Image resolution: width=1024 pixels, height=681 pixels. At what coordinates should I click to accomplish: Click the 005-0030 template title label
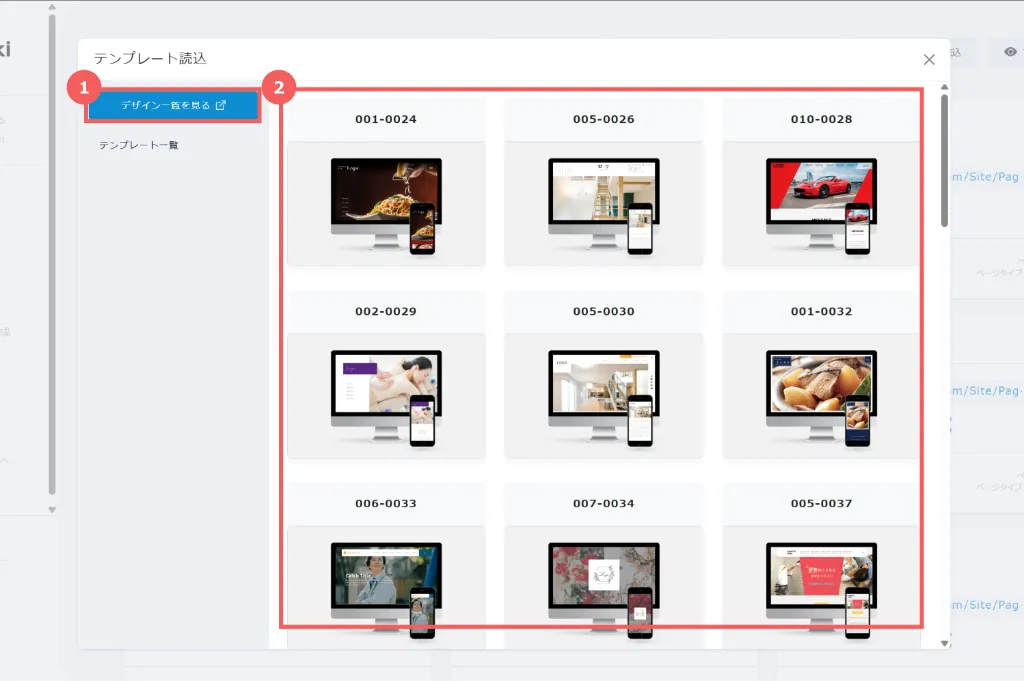pos(603,311)
